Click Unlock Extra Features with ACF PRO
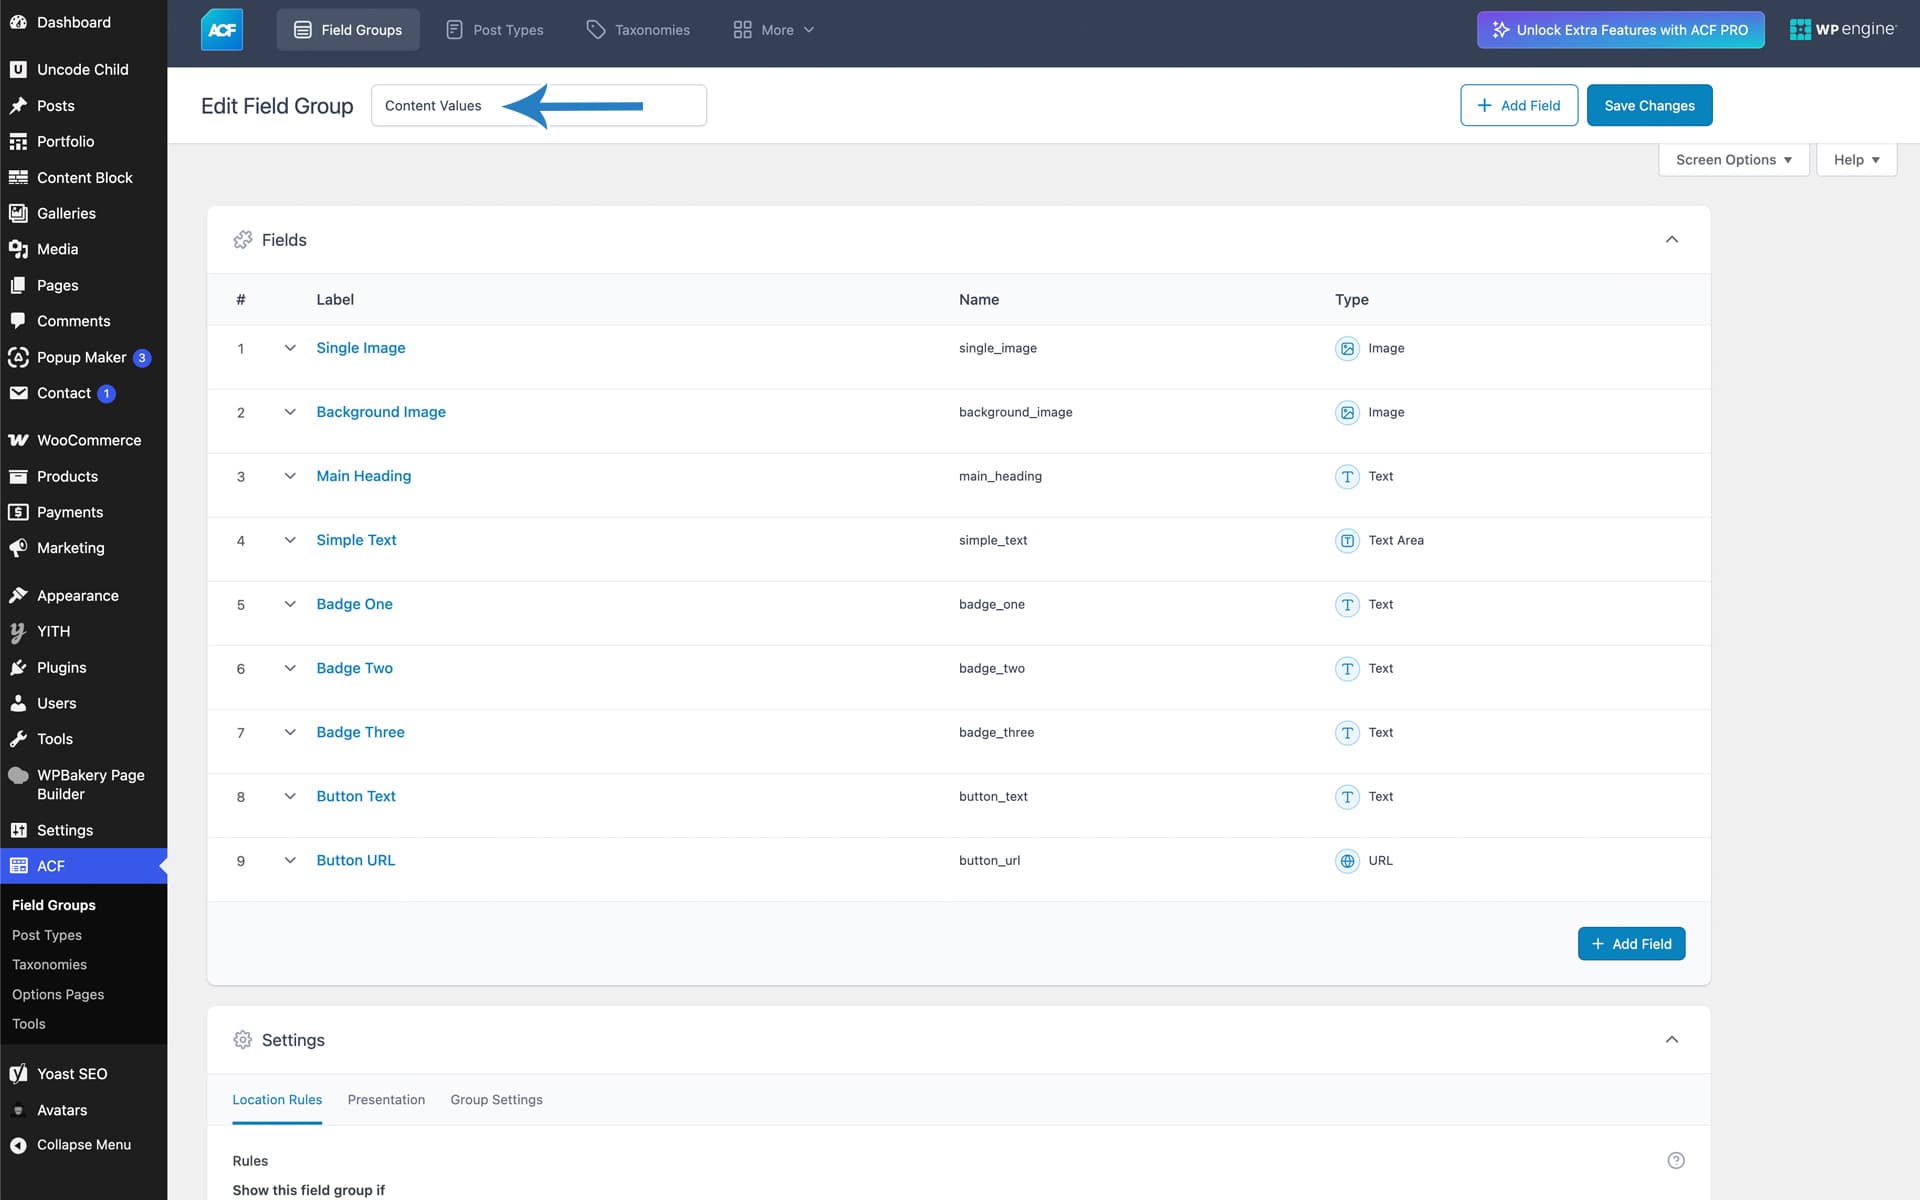1920x1200 pixels. pos(1621,30)
